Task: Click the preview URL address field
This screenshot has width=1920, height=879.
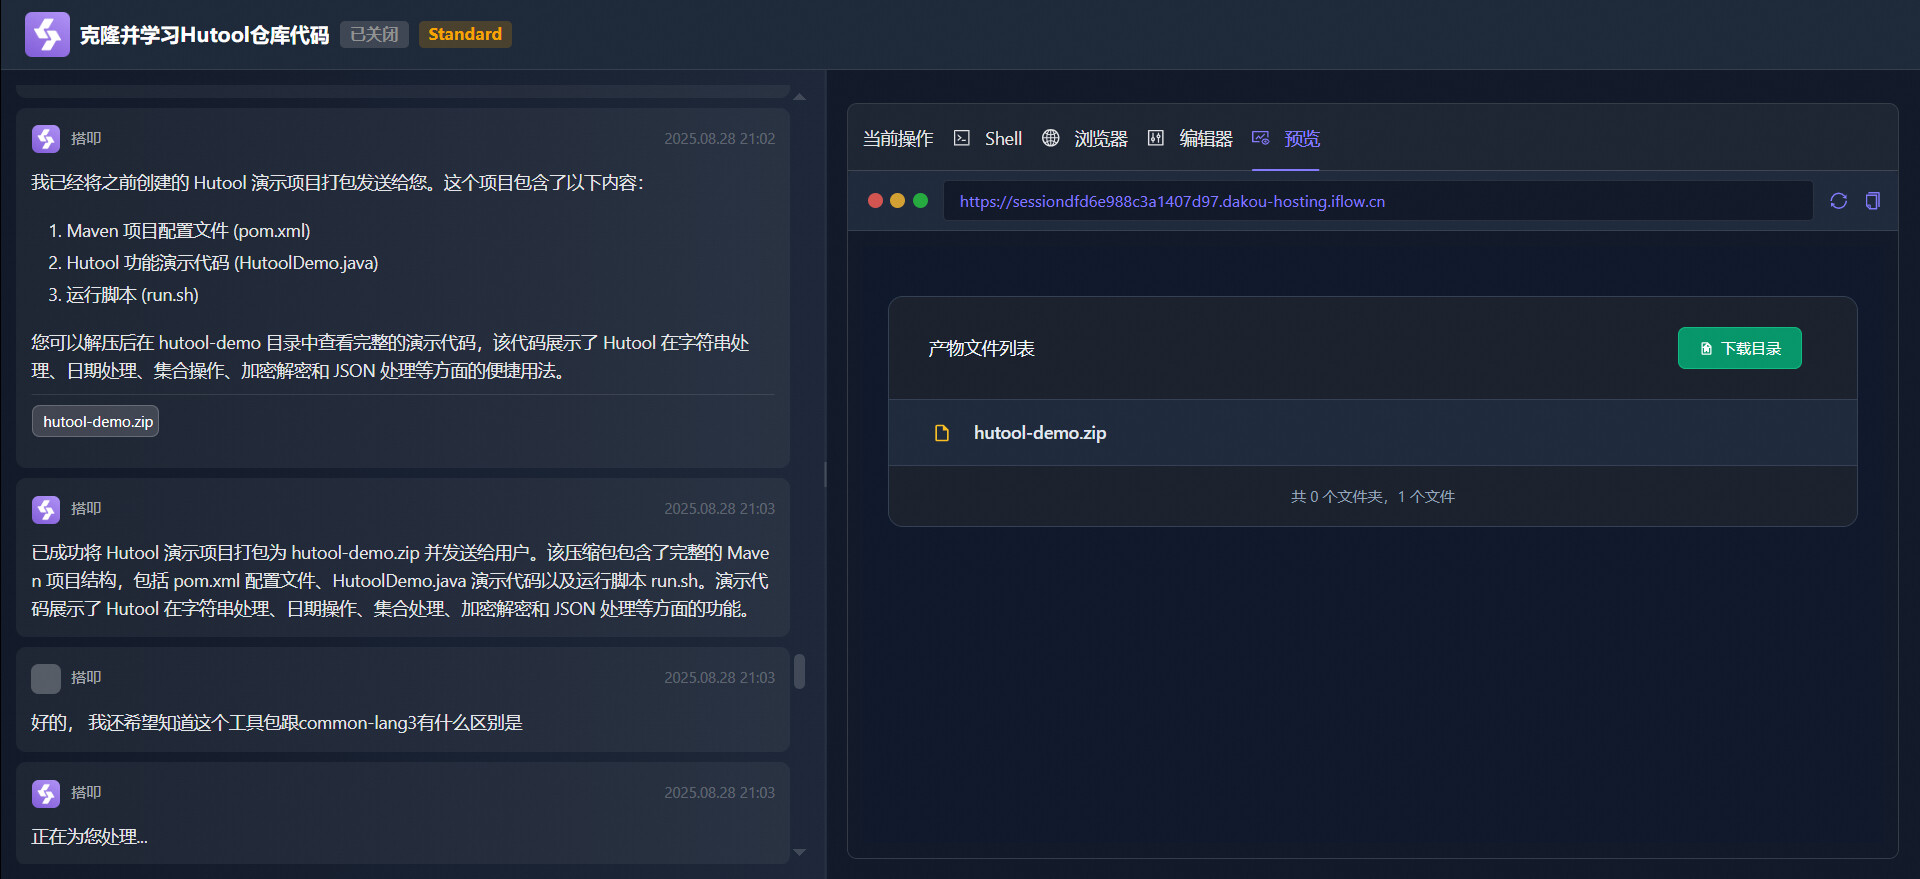Action: pos(1376,201)
